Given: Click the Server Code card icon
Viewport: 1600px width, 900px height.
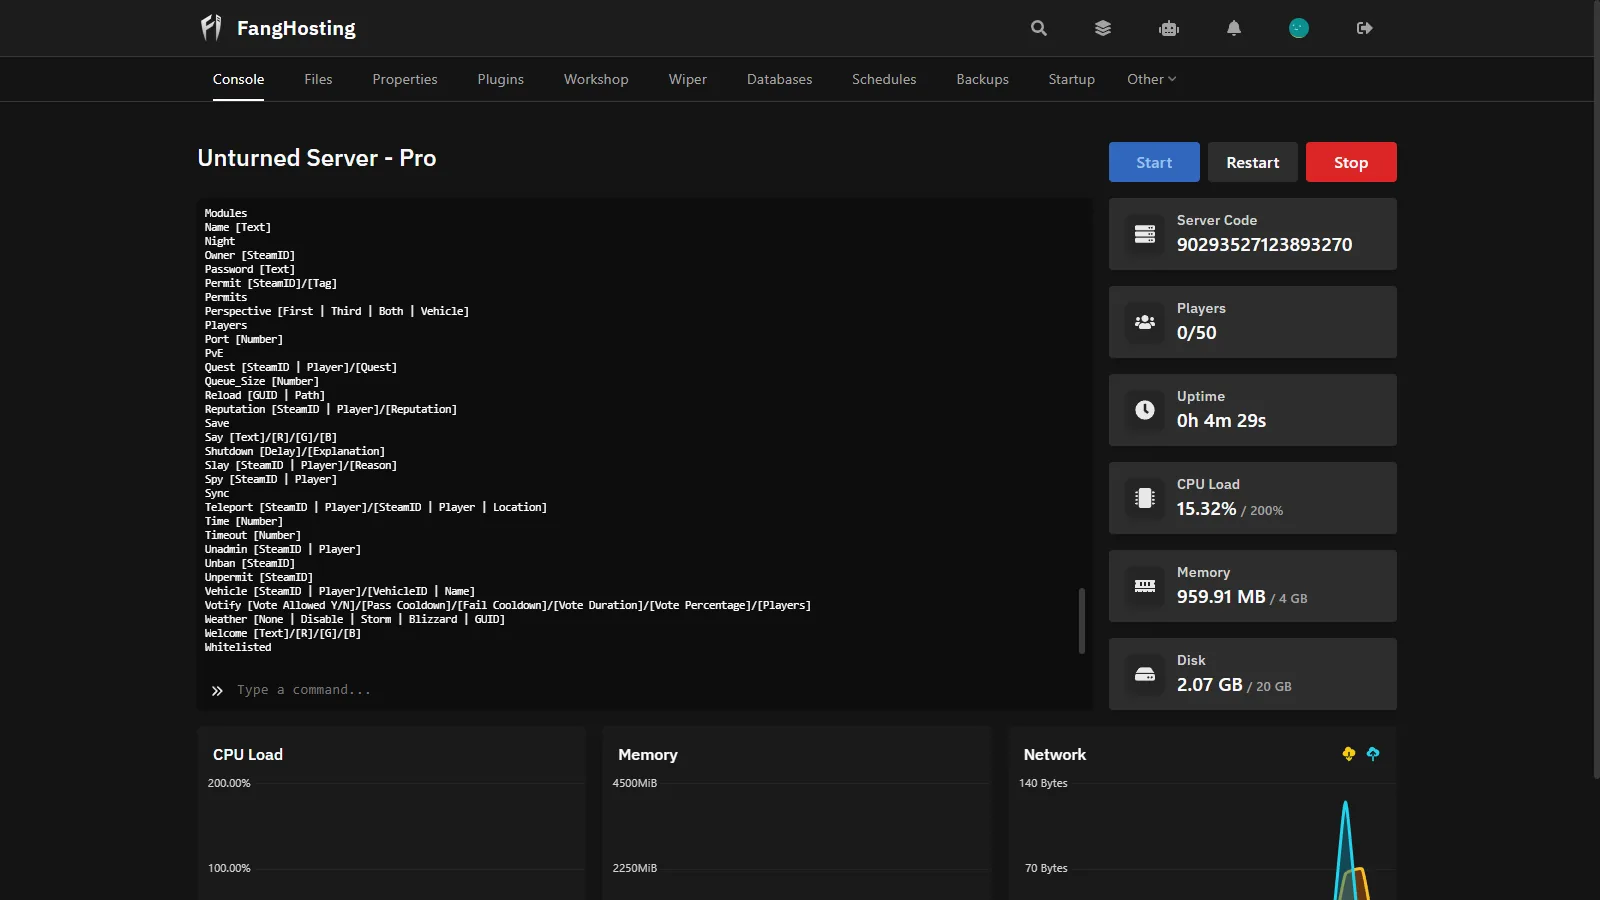Looking at the screenshot, I should click(x=1145, y=234).
